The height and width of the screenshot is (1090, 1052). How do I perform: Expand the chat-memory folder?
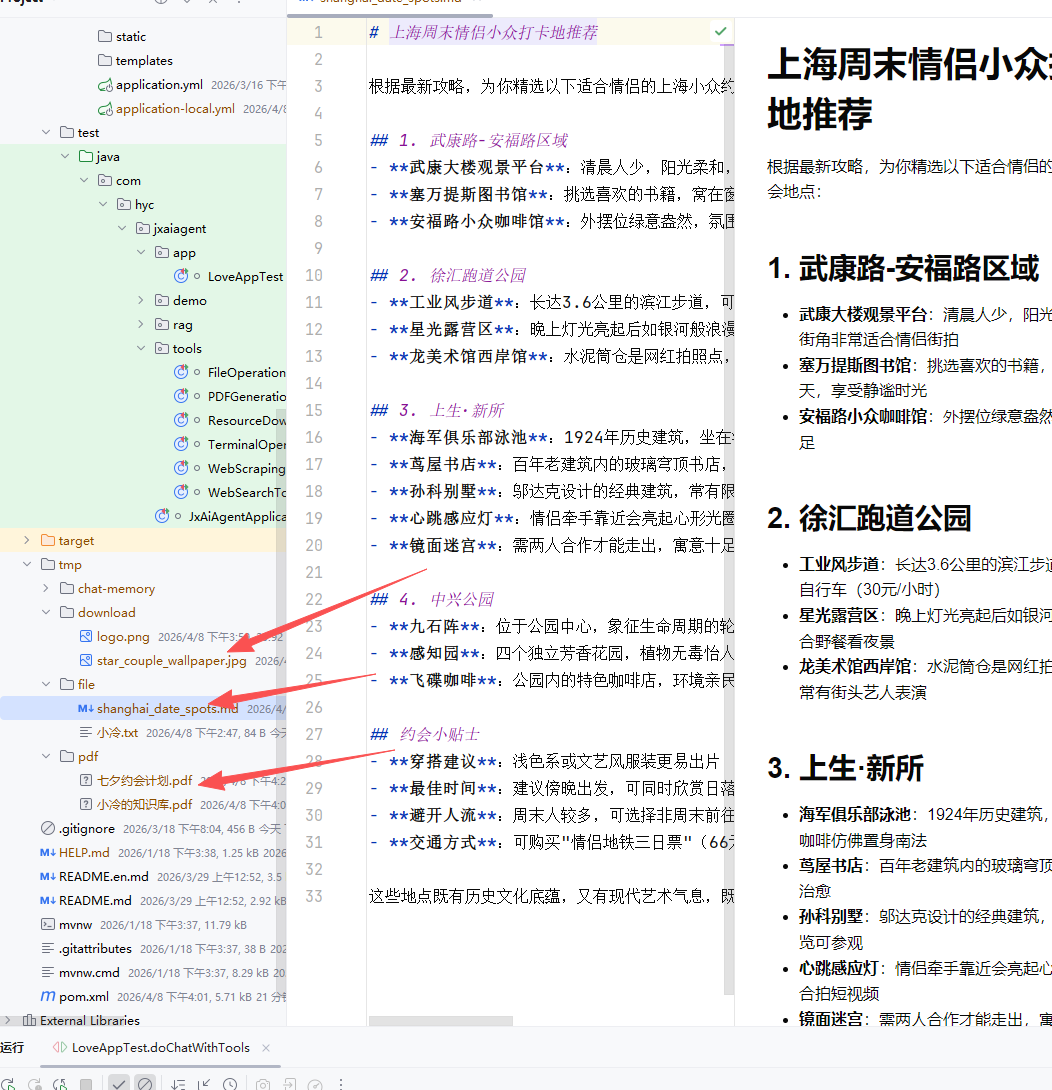(46, 588)
